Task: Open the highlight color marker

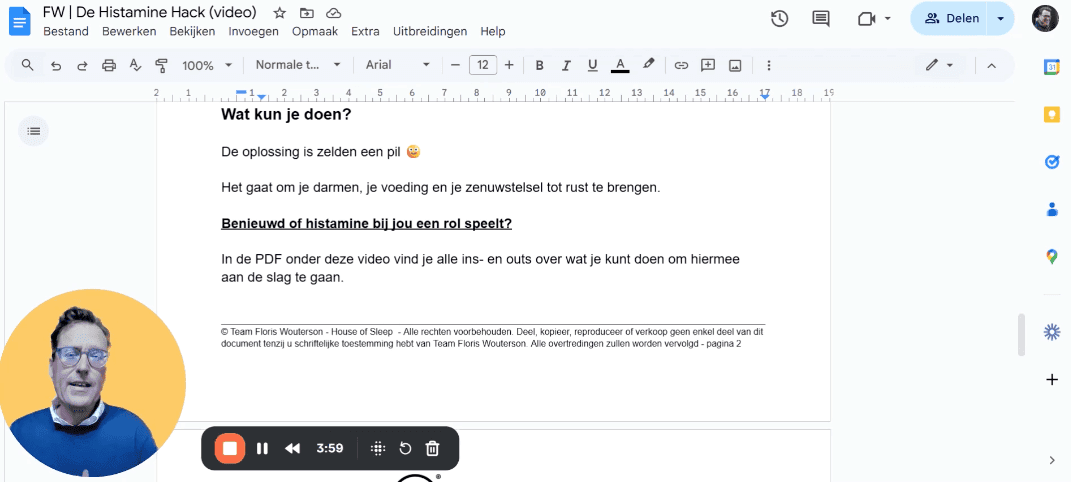Action: click(x=648, y=65)
